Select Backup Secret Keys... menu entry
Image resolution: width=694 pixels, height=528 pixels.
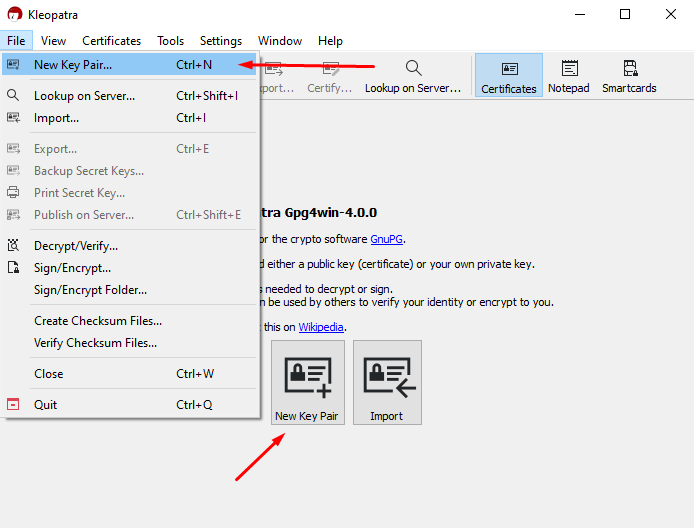[x=129, y=171]
